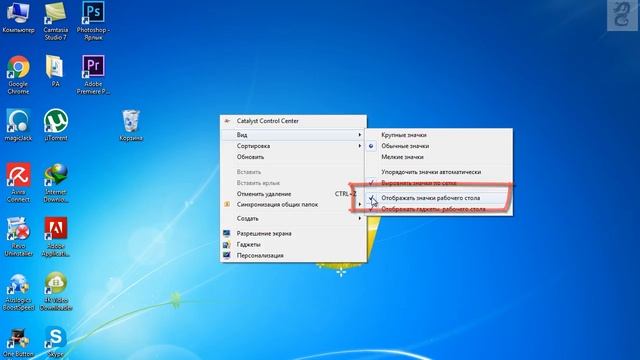The width and height of the screenshot is (640, 360).
Task: Select the uTorrent desktop icon
Action: [x=56, y=125]
